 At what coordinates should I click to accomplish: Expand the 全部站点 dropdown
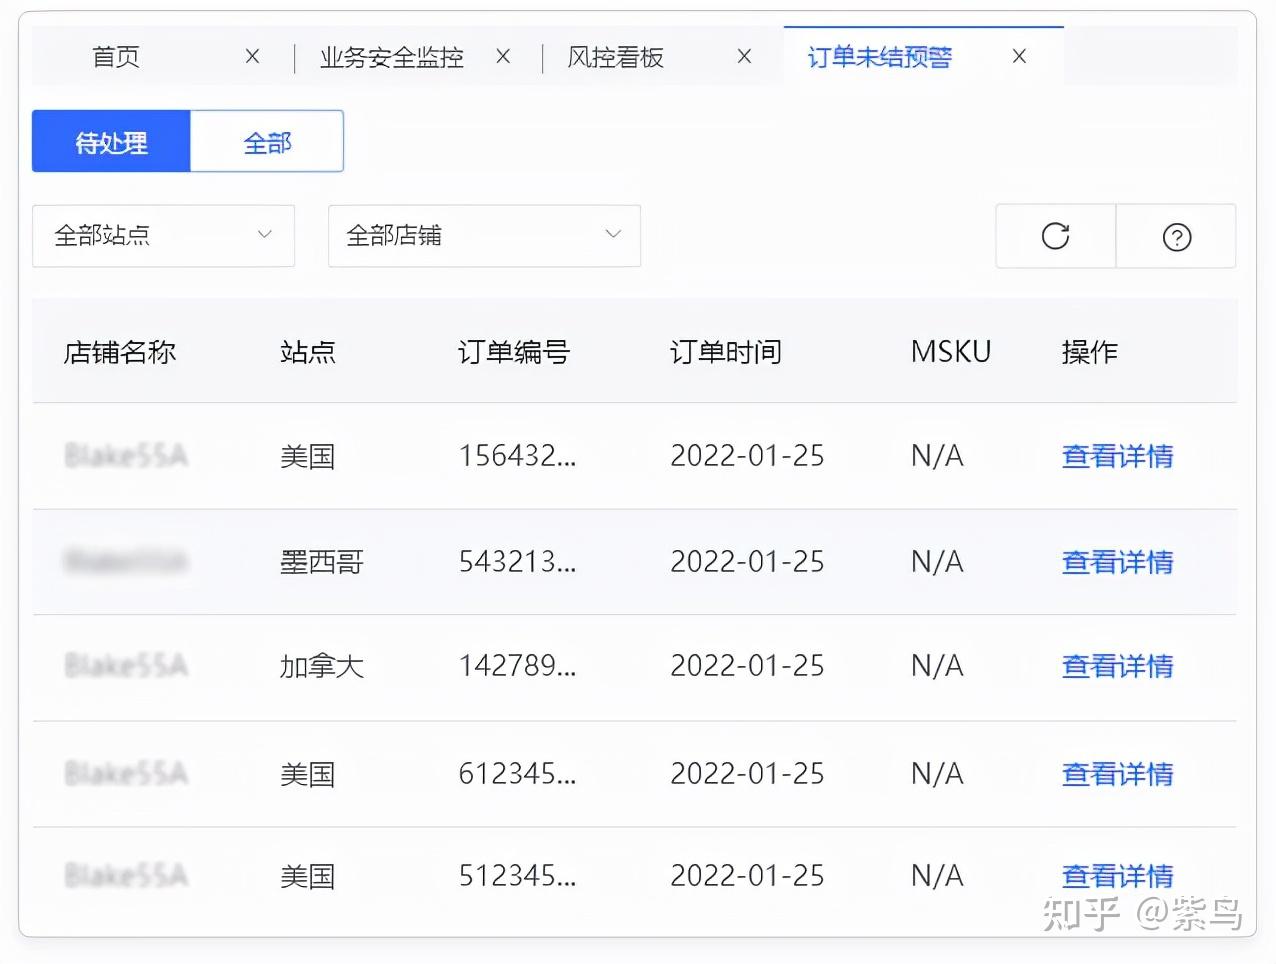coord(163,236)
